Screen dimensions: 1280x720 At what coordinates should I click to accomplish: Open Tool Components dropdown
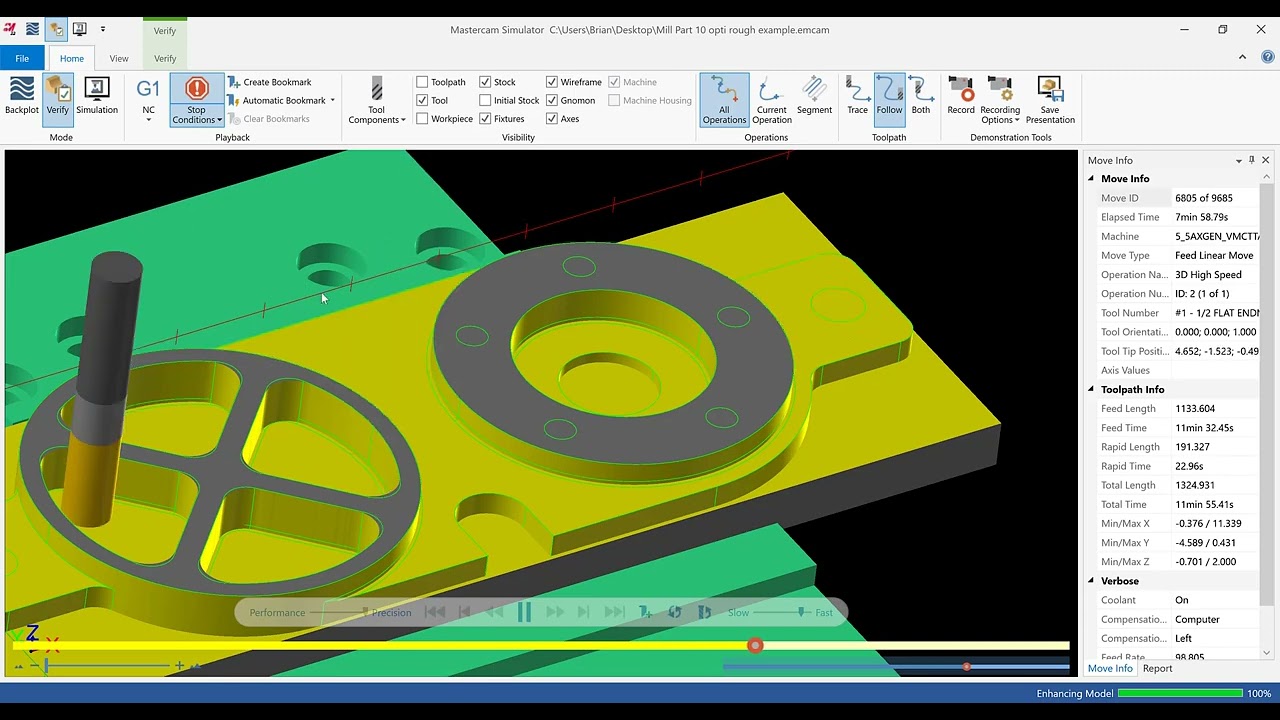(x=376, y=100)
